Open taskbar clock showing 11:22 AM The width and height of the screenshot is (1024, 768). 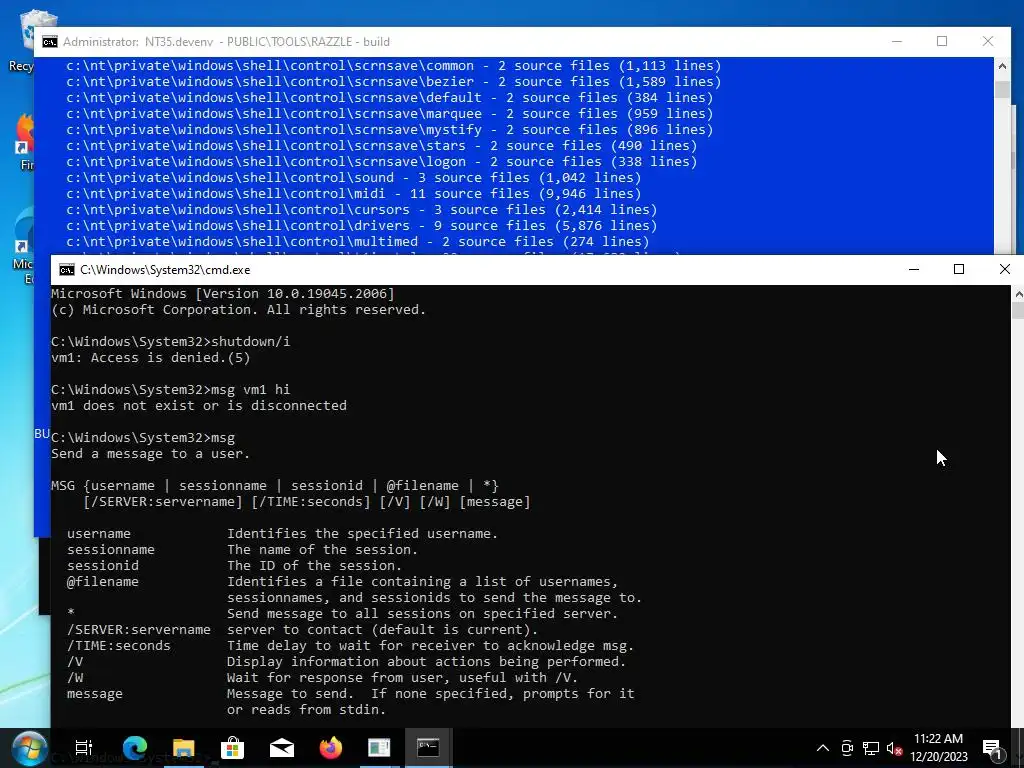coord(938,748)
